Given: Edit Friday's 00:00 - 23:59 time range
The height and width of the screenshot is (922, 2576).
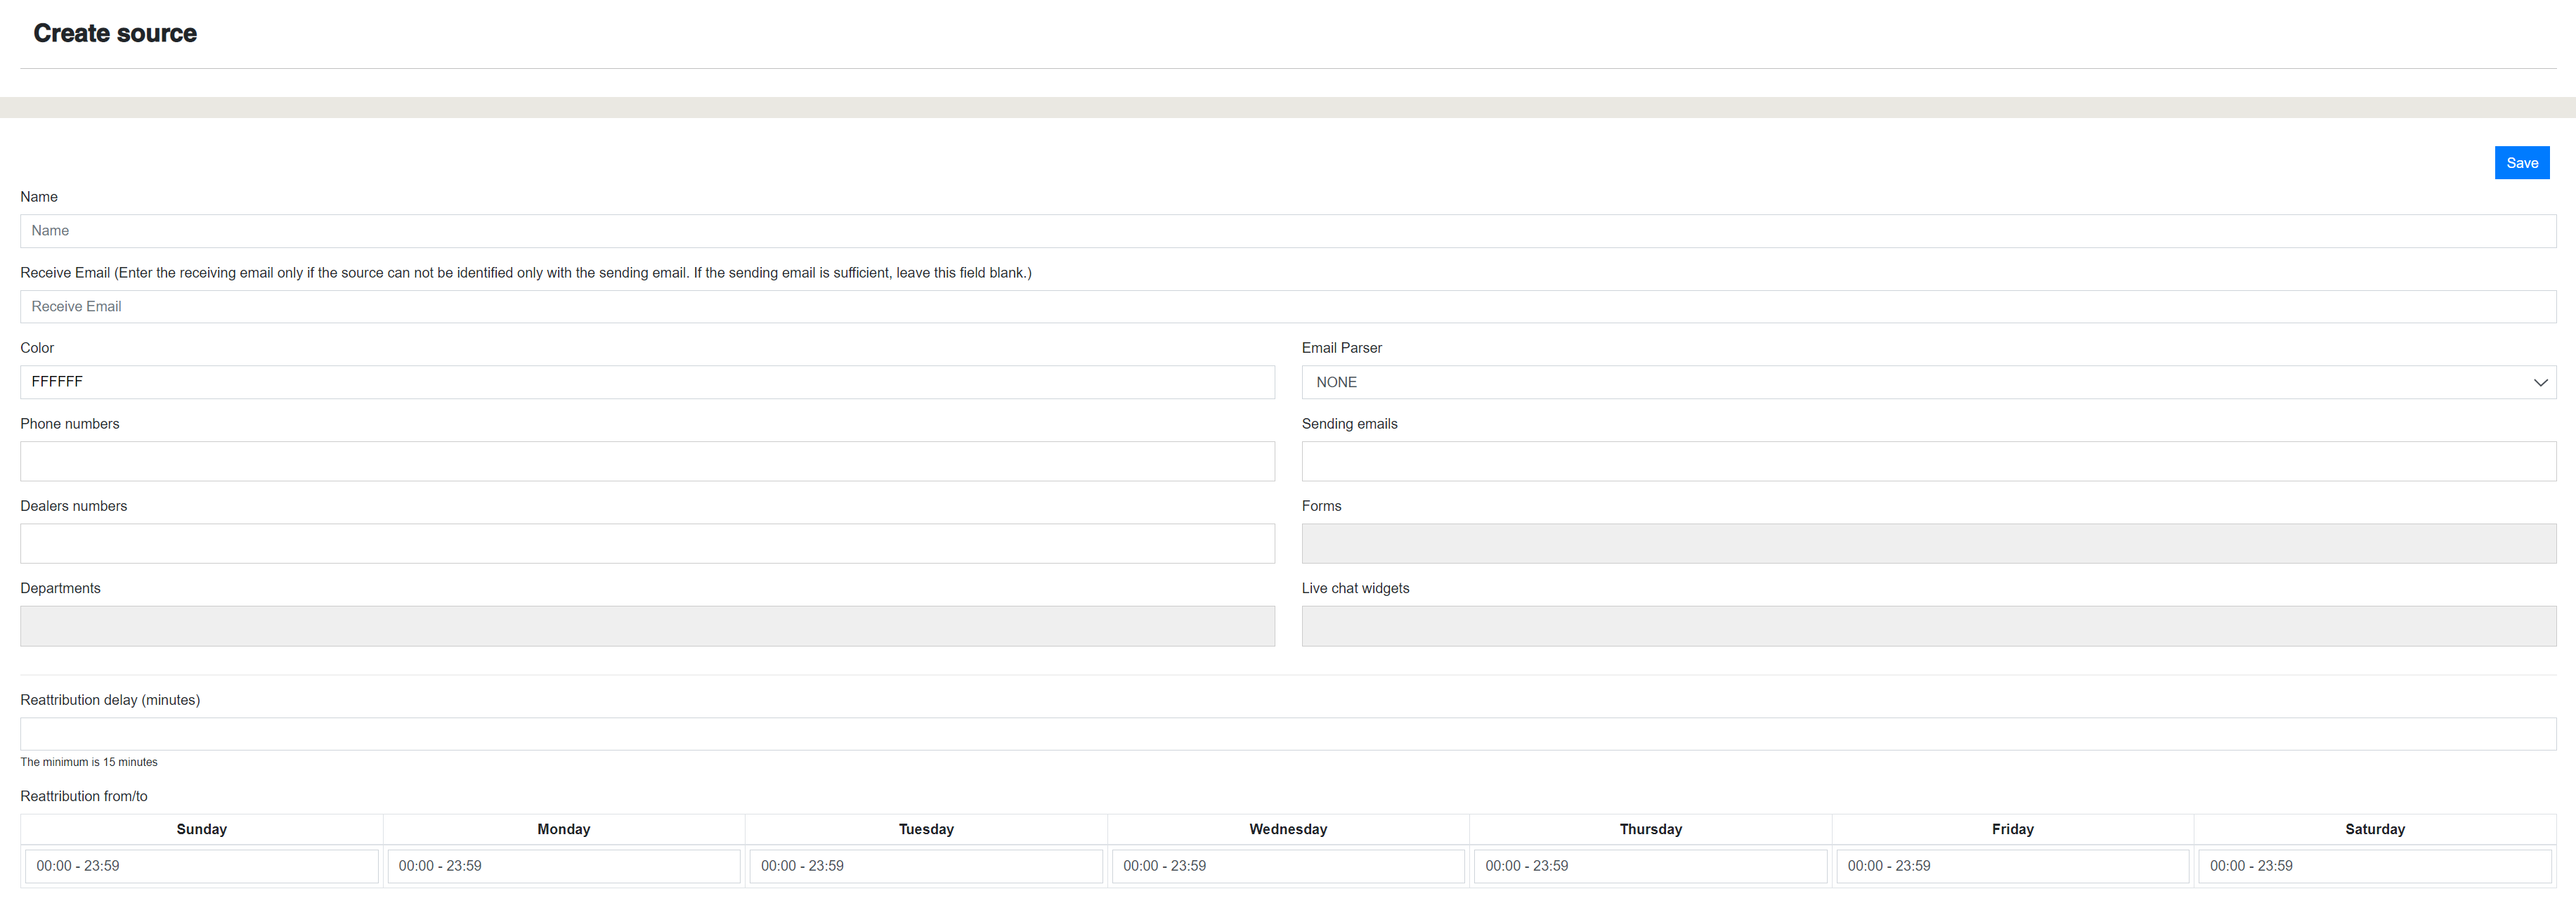Looking at the screenshot, I should tap(2012, 866).
